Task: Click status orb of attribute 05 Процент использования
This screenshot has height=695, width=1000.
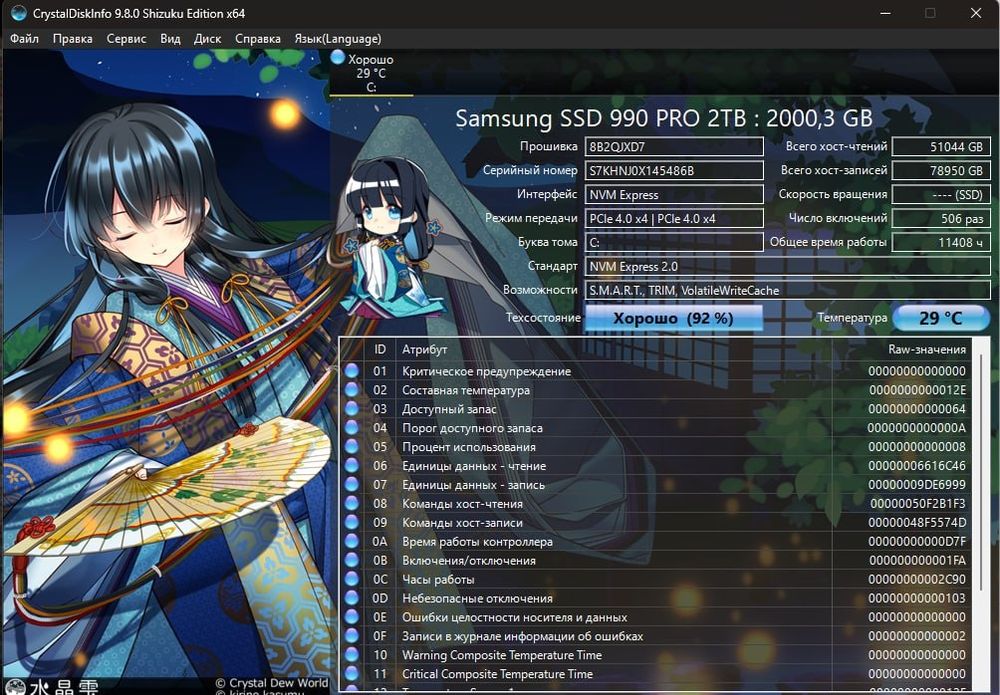Action: coord(351,446)
